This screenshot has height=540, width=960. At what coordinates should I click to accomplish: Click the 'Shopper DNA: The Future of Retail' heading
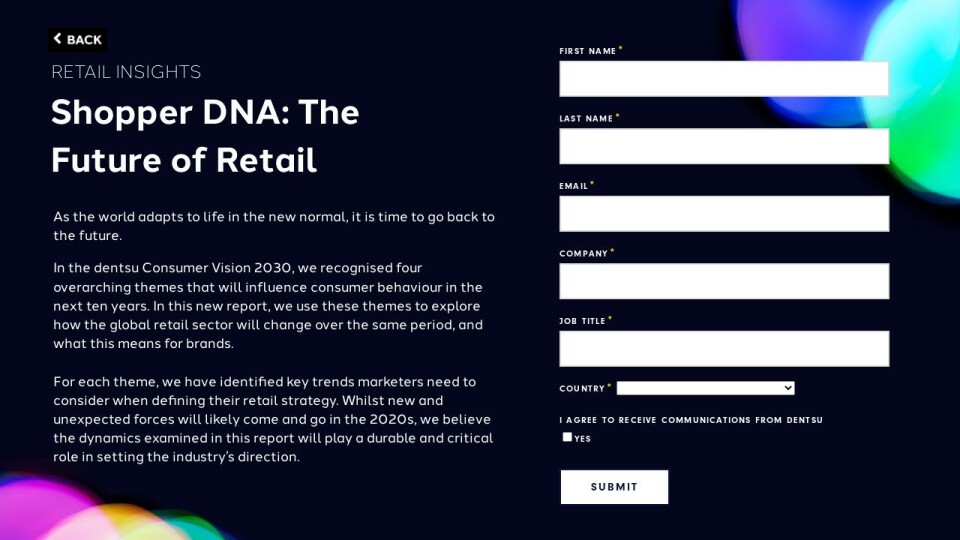point(205,136)
